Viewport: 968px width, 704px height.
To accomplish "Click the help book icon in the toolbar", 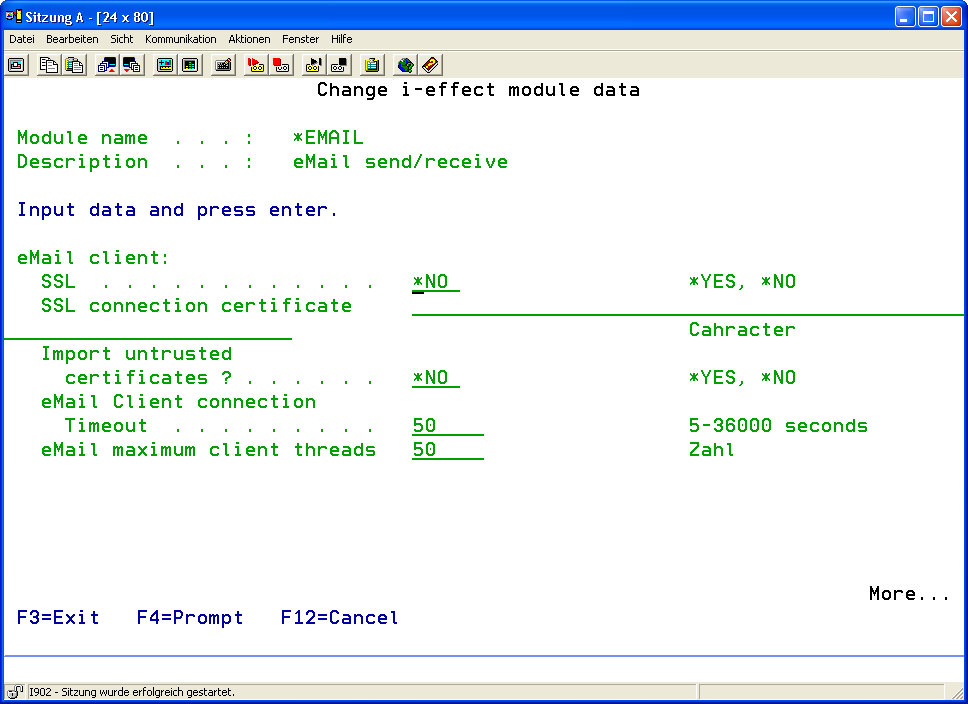I will 430,65.
